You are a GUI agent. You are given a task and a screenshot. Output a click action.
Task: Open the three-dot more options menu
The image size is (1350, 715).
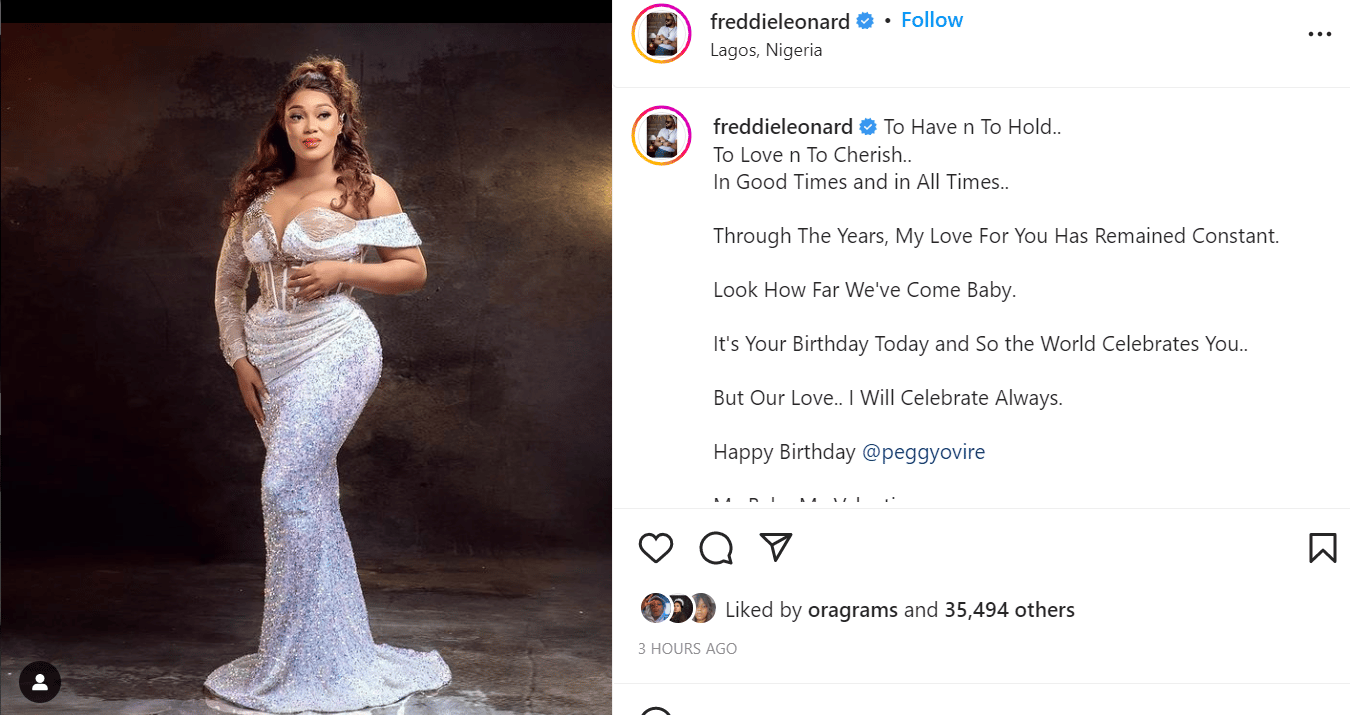tap(1320, 34)
